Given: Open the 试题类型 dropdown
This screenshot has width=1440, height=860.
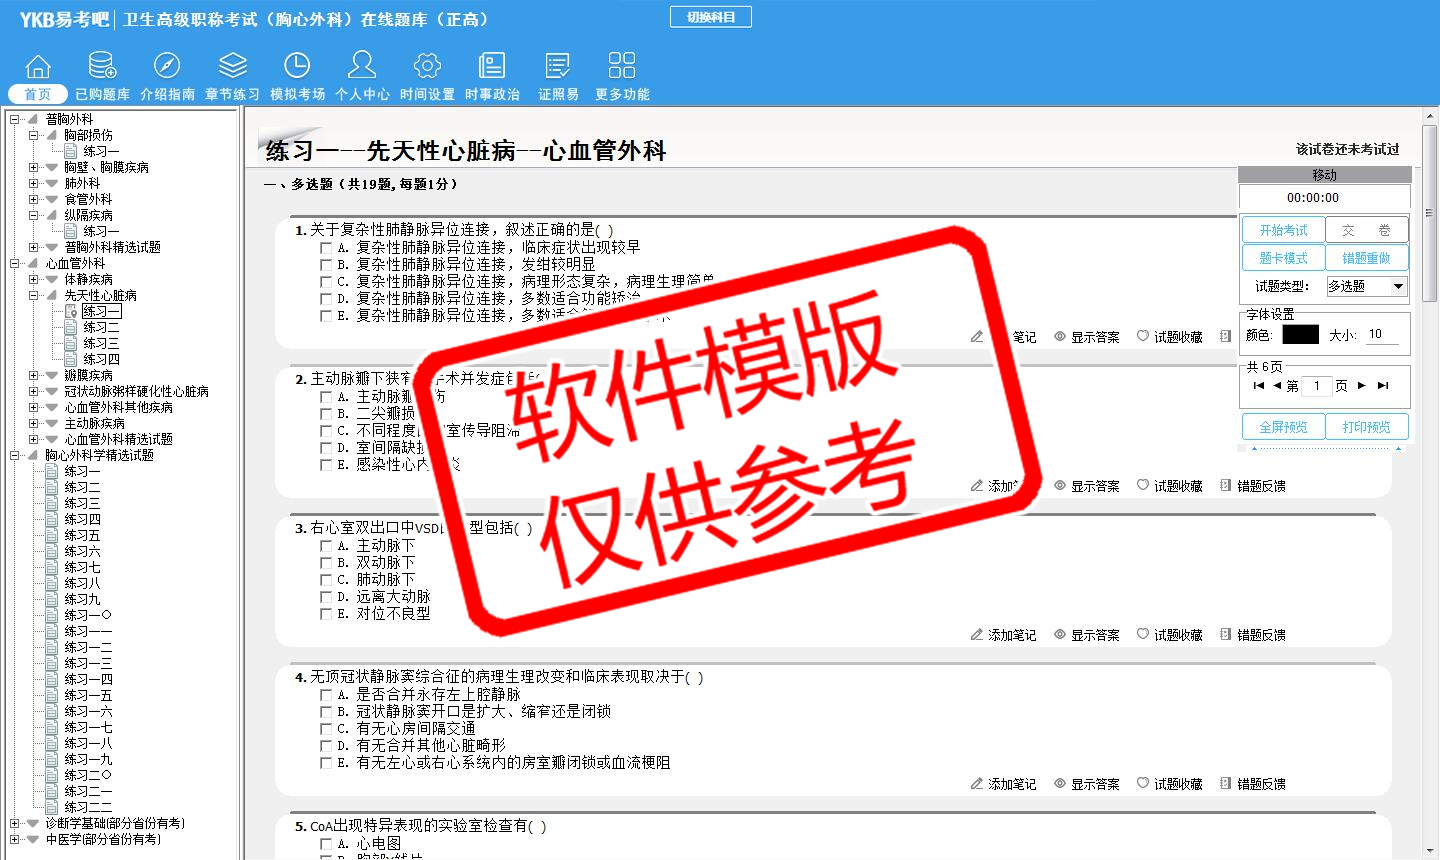Looking at the screenshot, I should tap(1398, 287).
